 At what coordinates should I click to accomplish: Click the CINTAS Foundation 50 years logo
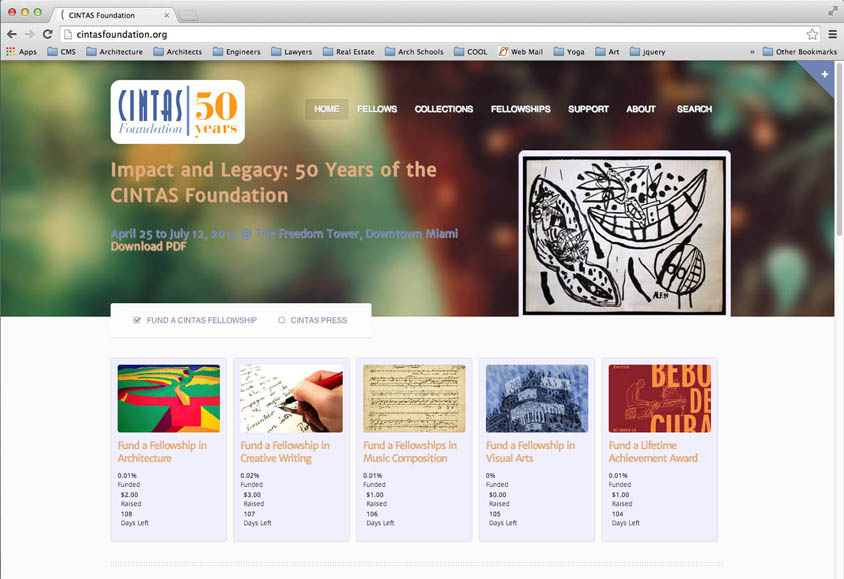point(178,112)
